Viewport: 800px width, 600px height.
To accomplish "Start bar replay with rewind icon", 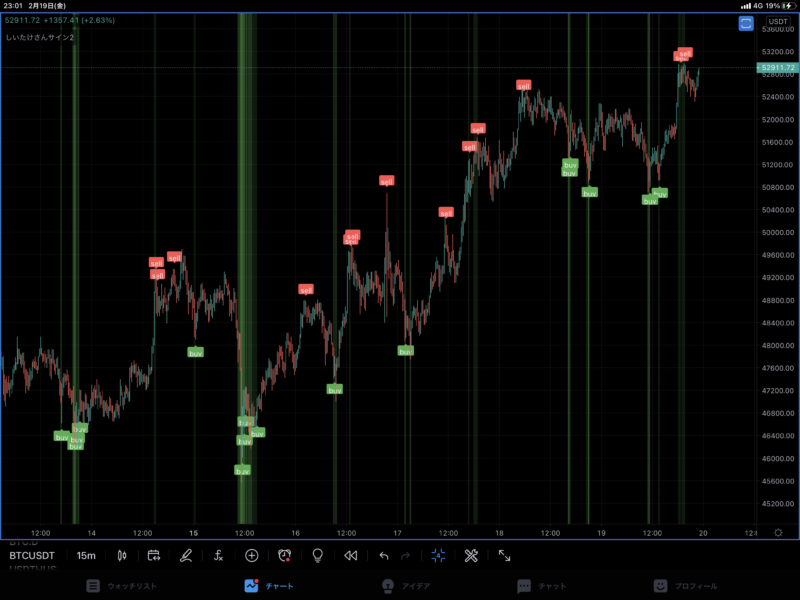I will point(351,555).
